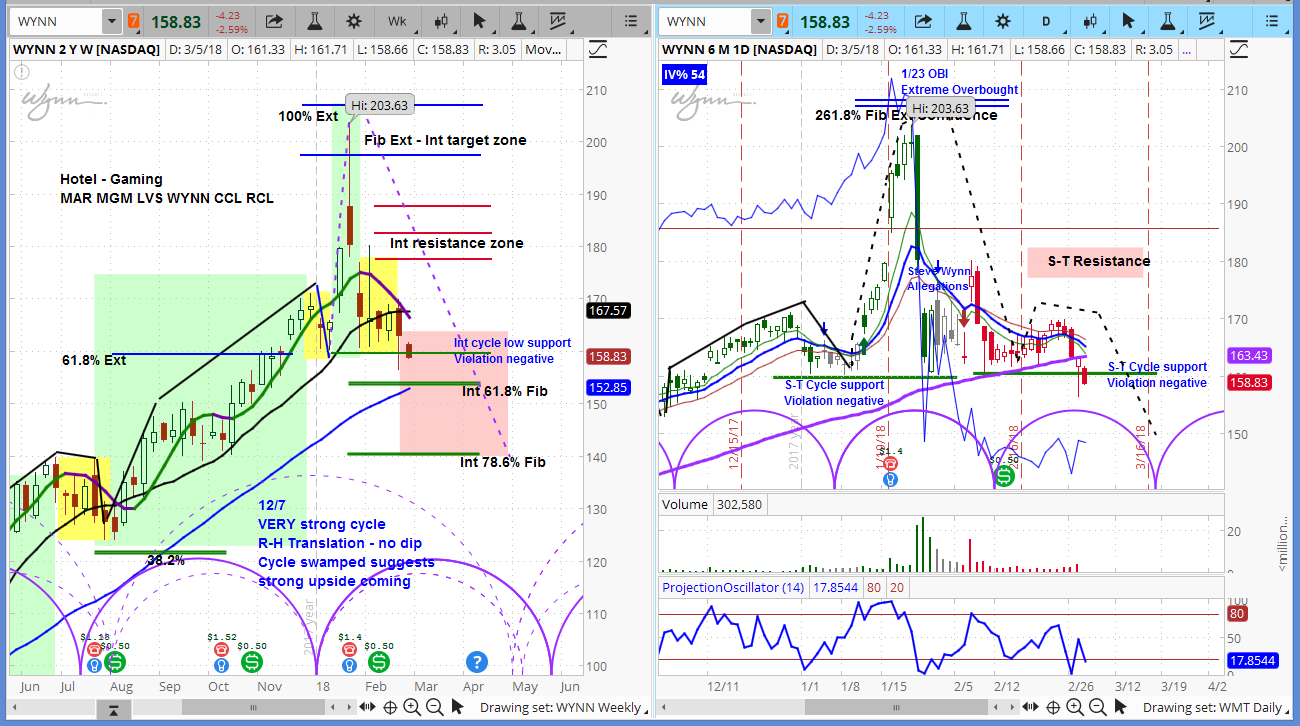Click the crosshair icon below left chart
This screenshot has height=726, width=1300.
390,708
